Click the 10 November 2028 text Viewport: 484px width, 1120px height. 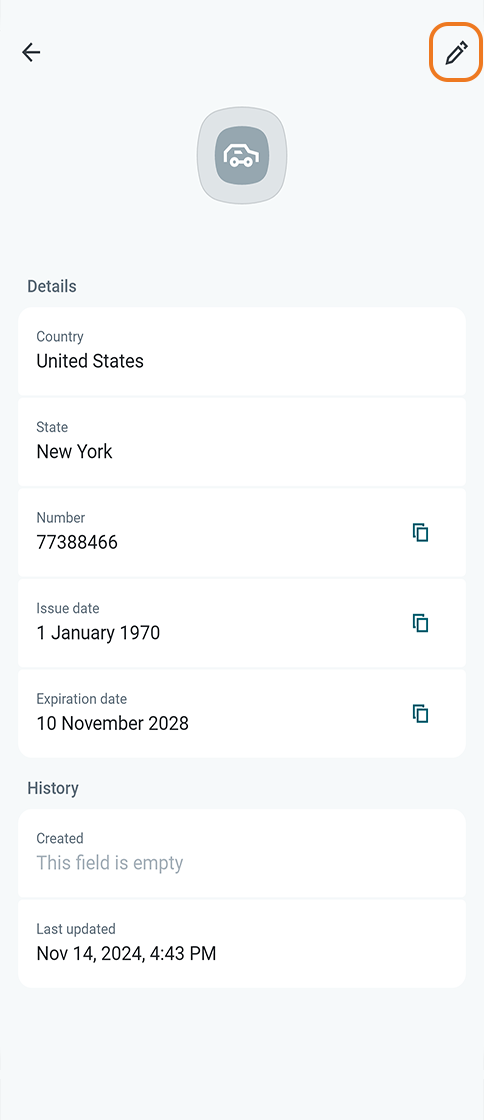tap(113, 724)
